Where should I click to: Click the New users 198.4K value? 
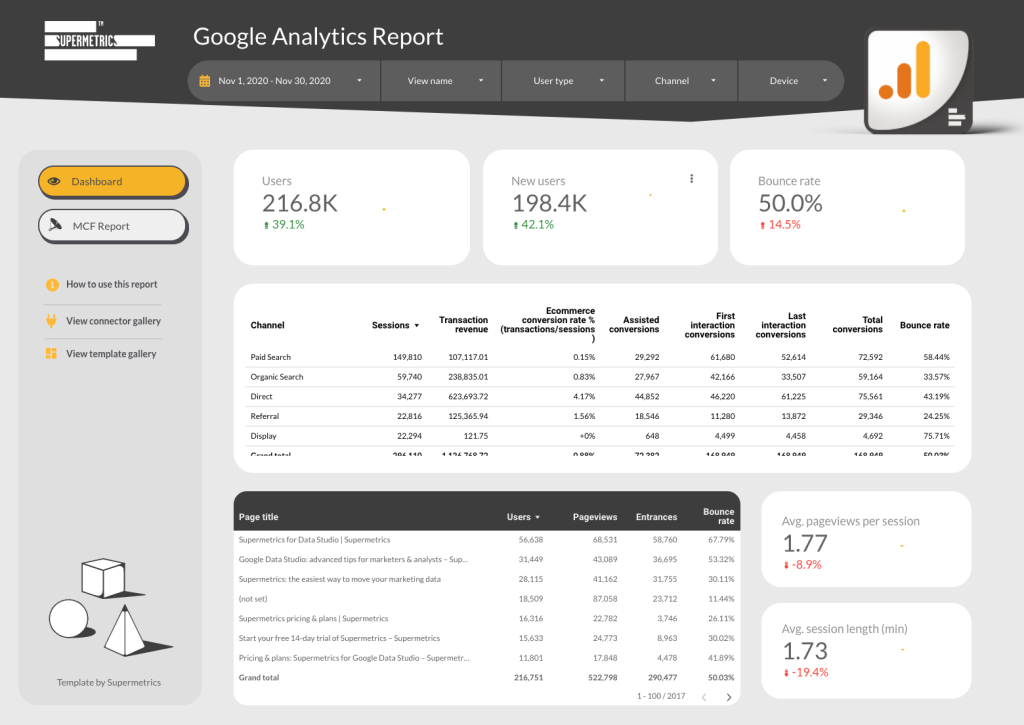coord(549,204)
